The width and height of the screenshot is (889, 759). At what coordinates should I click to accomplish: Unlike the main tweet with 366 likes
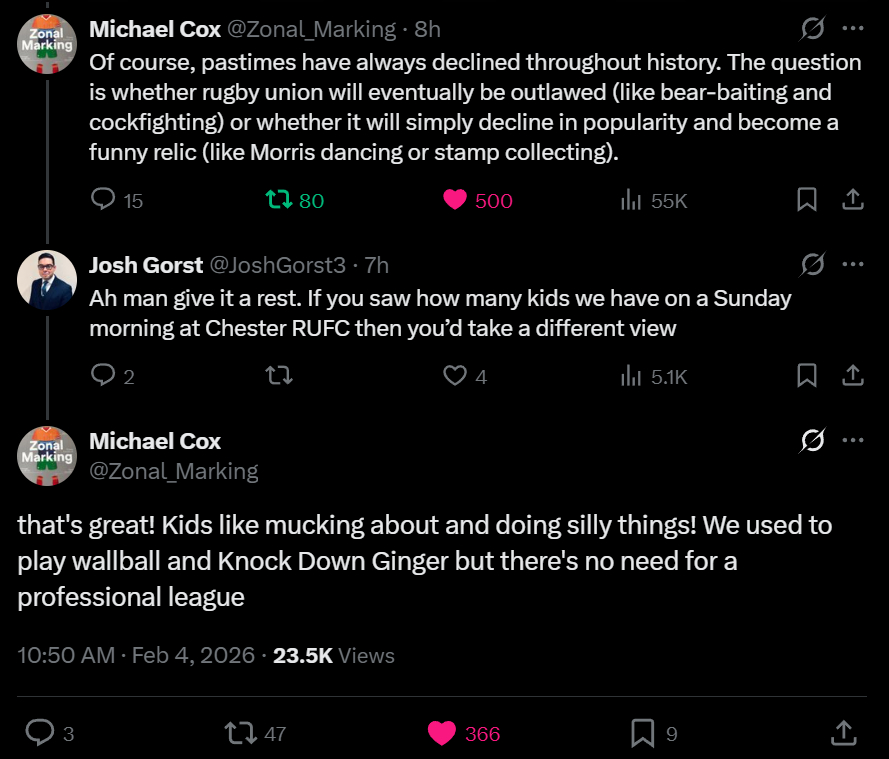pyautogui.click(x=443, y=733)
